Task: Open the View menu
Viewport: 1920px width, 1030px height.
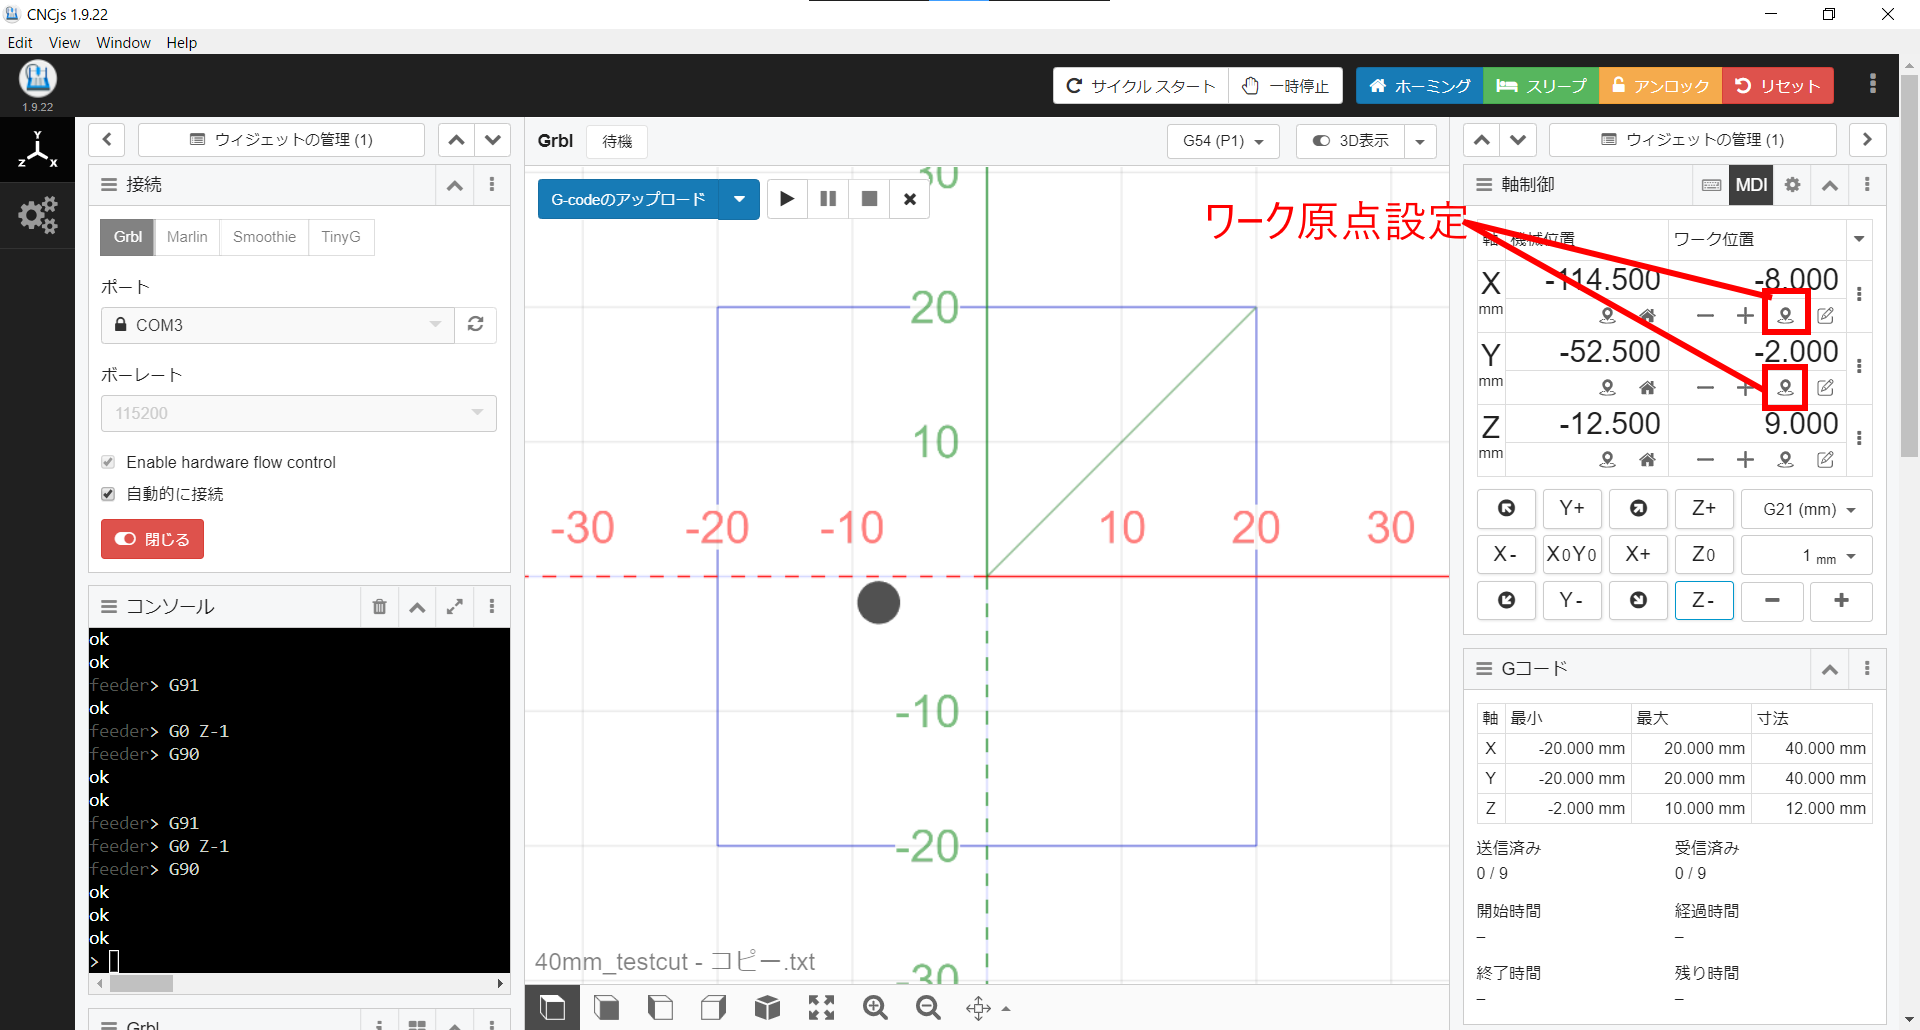Action: point(64,43)
